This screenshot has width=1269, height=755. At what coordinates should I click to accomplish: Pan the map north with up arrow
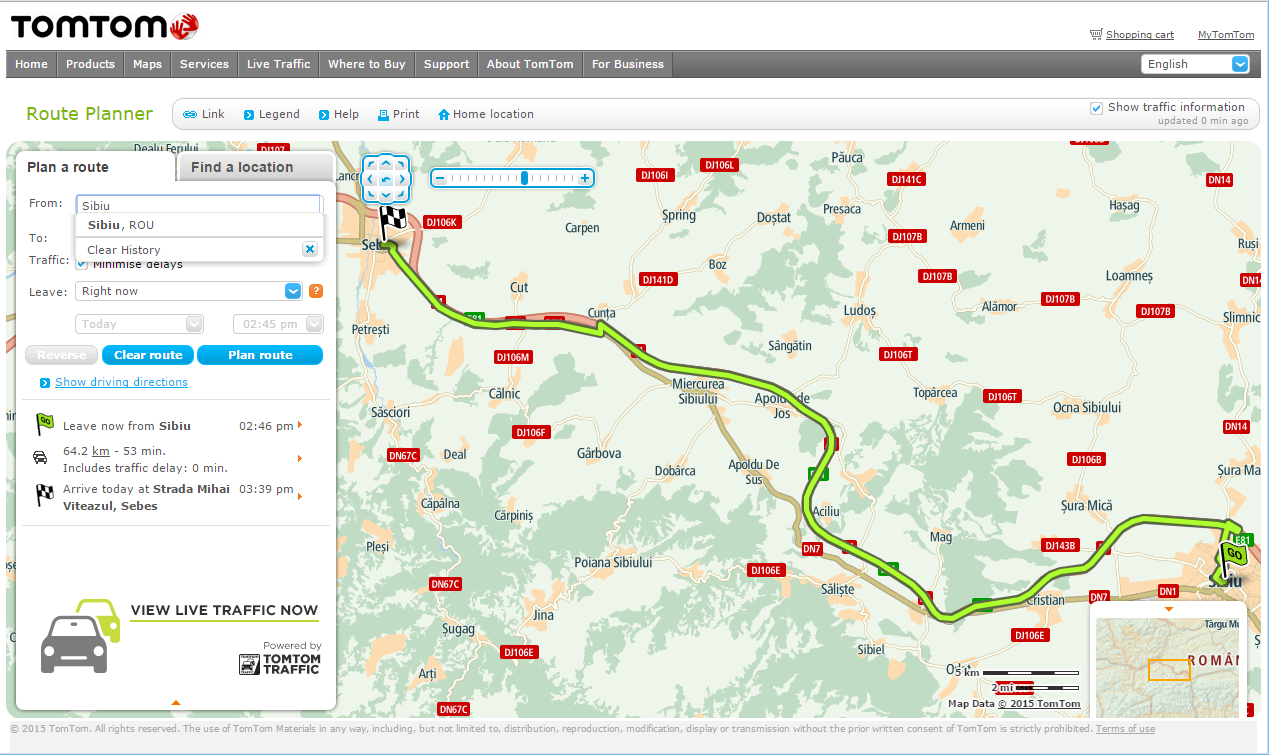click(386, 165)
